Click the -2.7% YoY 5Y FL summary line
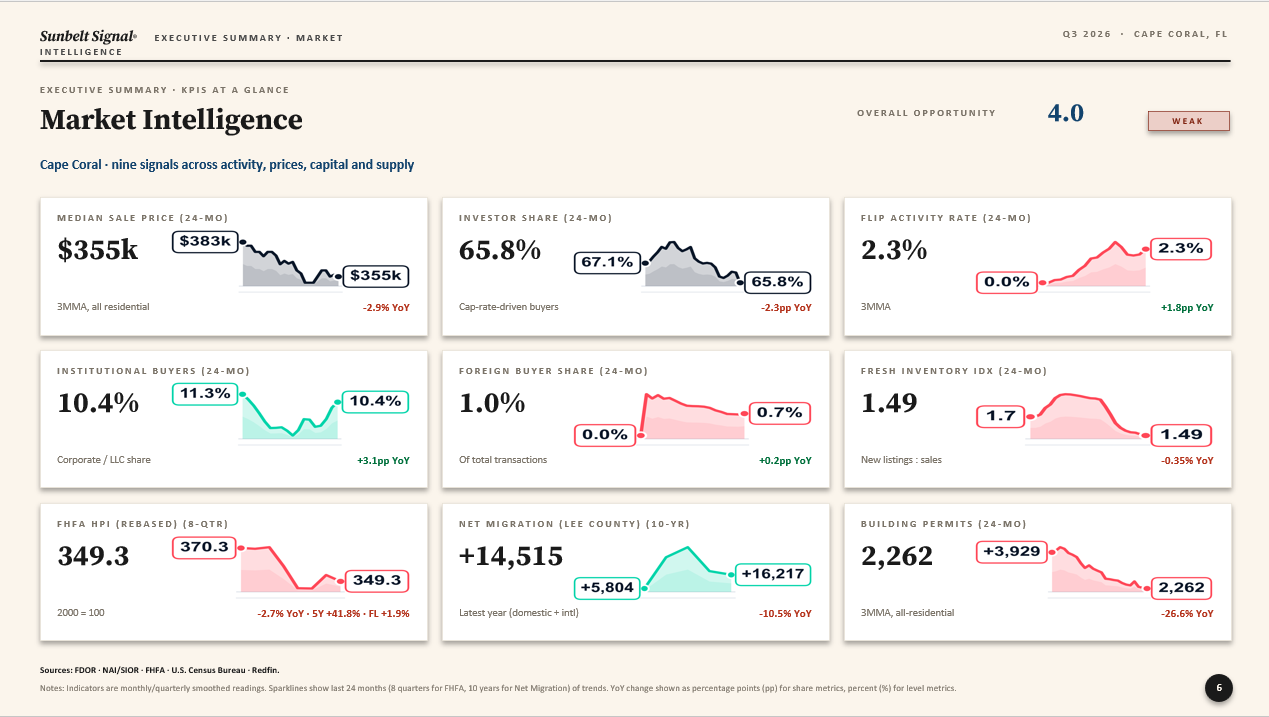Viewport: 1269px width, 717px height. pos(333,613)
